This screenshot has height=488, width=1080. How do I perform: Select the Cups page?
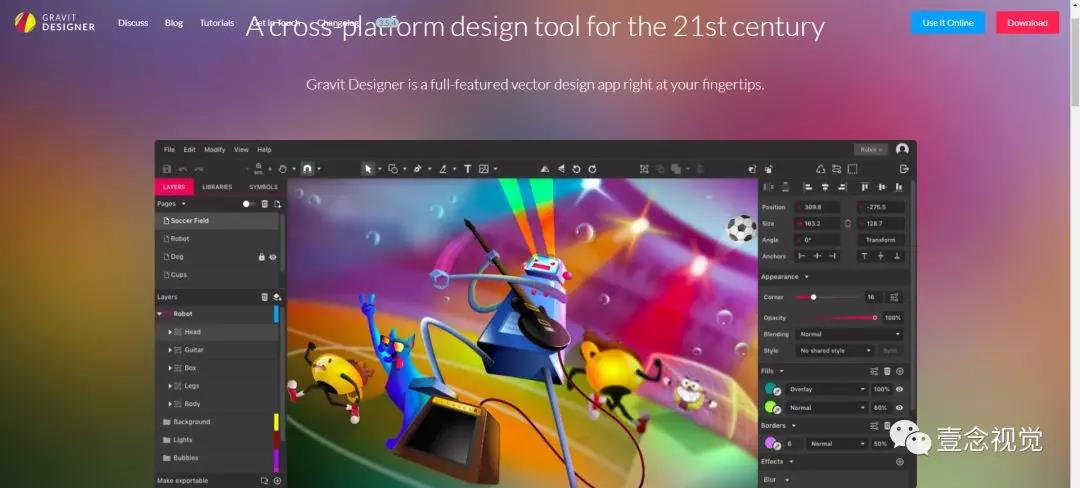click(217, 275)
